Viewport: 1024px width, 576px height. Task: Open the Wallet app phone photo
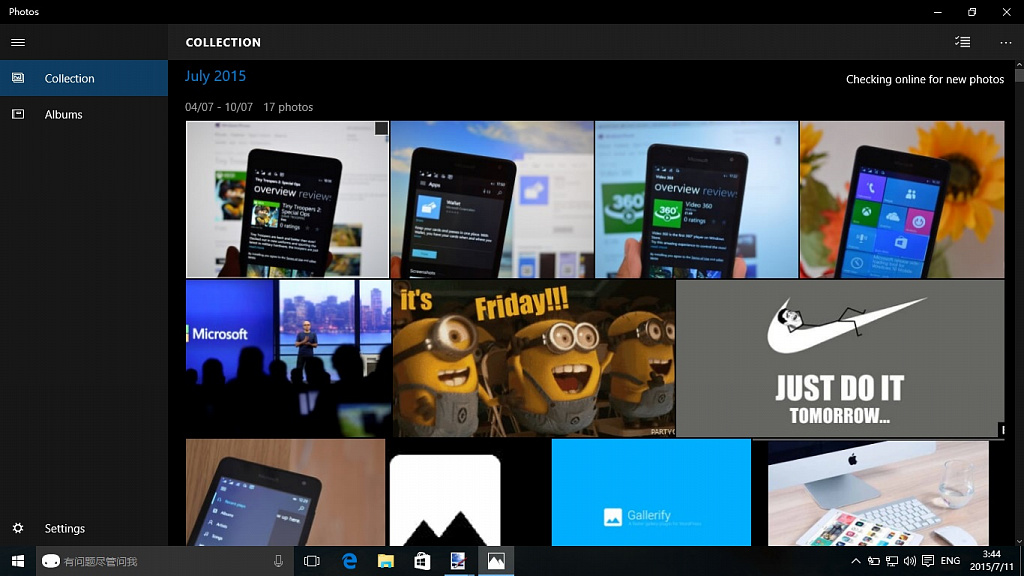point(492,199)
